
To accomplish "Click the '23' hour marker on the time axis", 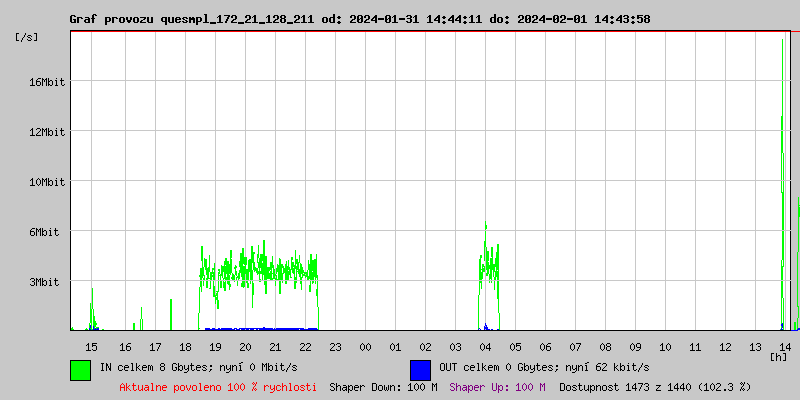I will [x=335, y=346].
